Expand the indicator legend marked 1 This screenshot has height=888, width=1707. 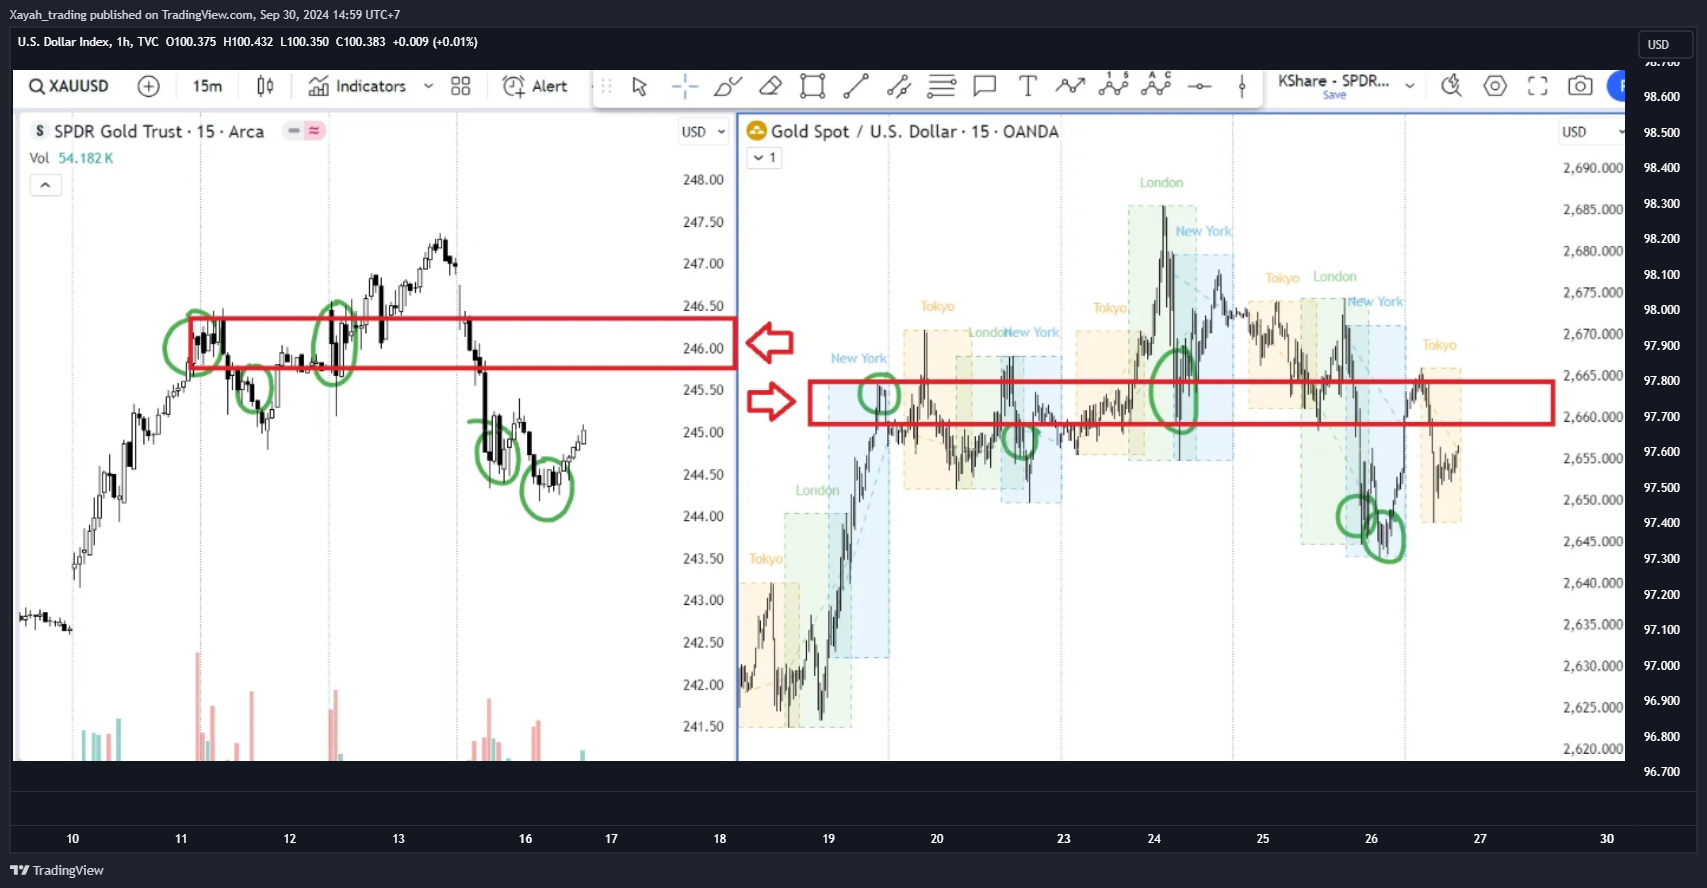pyautogui.click(x=764, y=158)
